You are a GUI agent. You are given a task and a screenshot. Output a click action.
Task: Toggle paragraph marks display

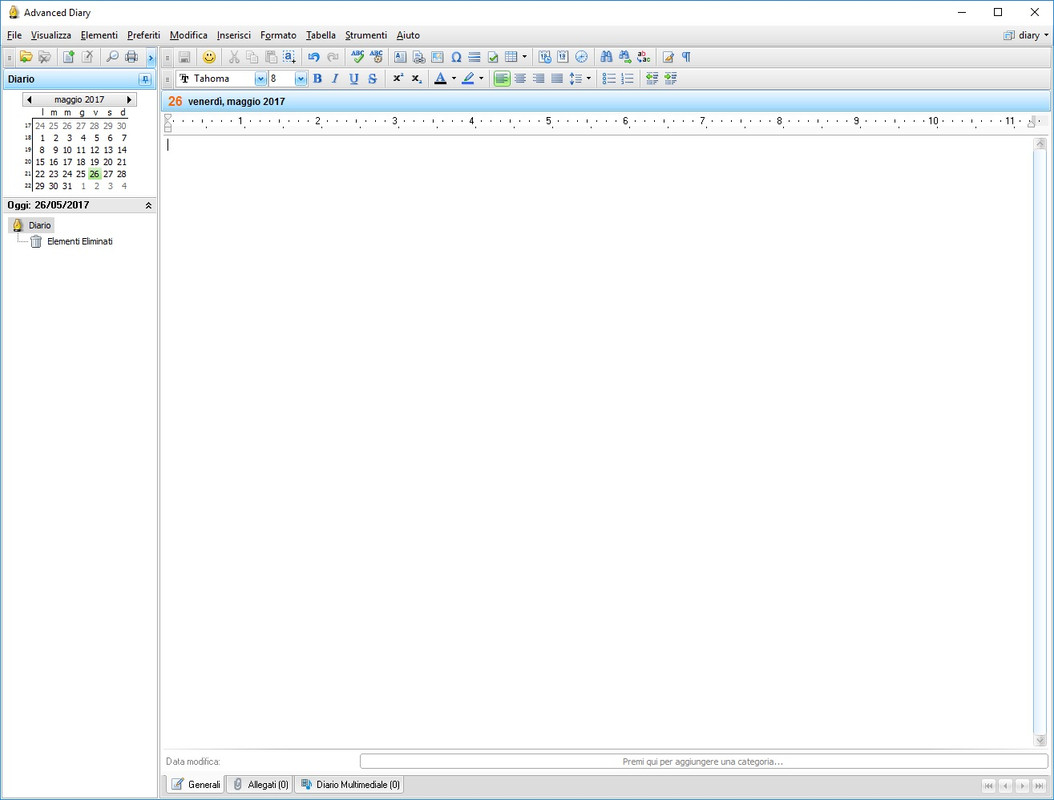pos(686,57)
